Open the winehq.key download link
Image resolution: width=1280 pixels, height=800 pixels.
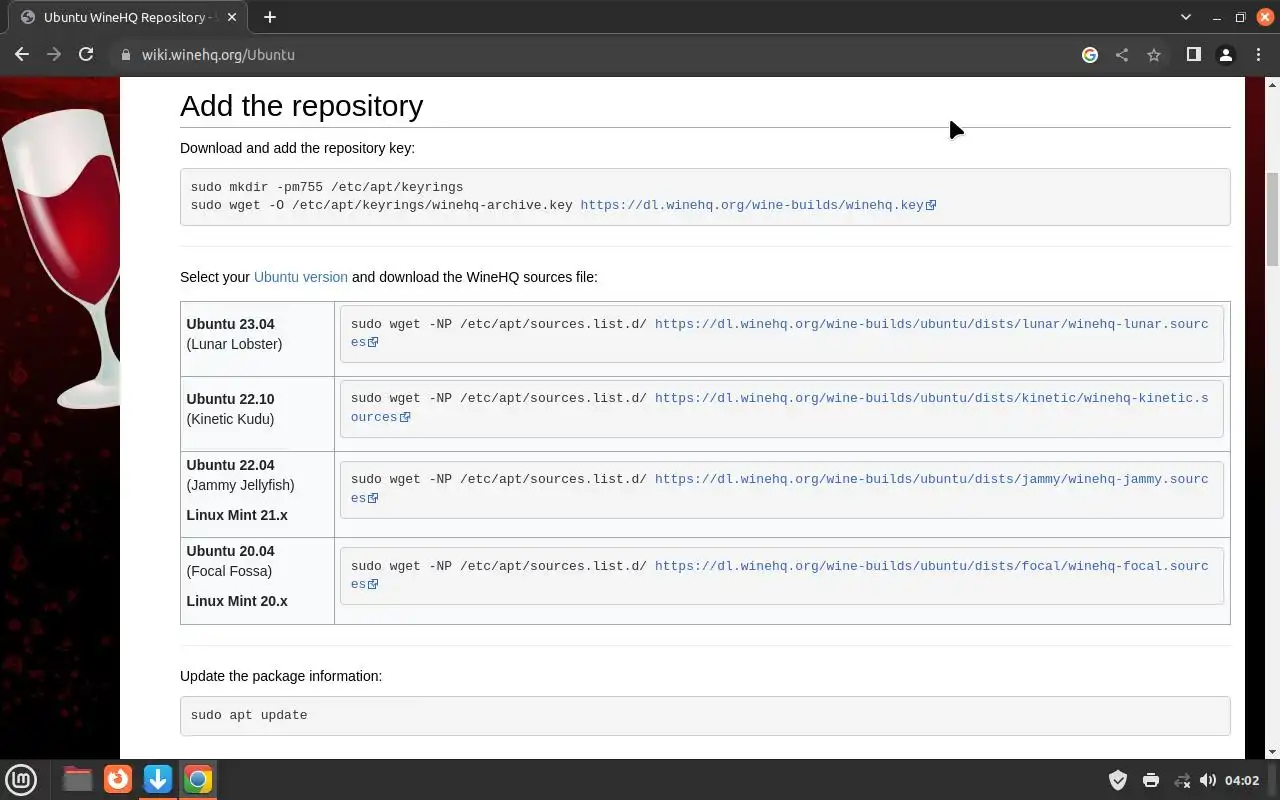point(752,205)
